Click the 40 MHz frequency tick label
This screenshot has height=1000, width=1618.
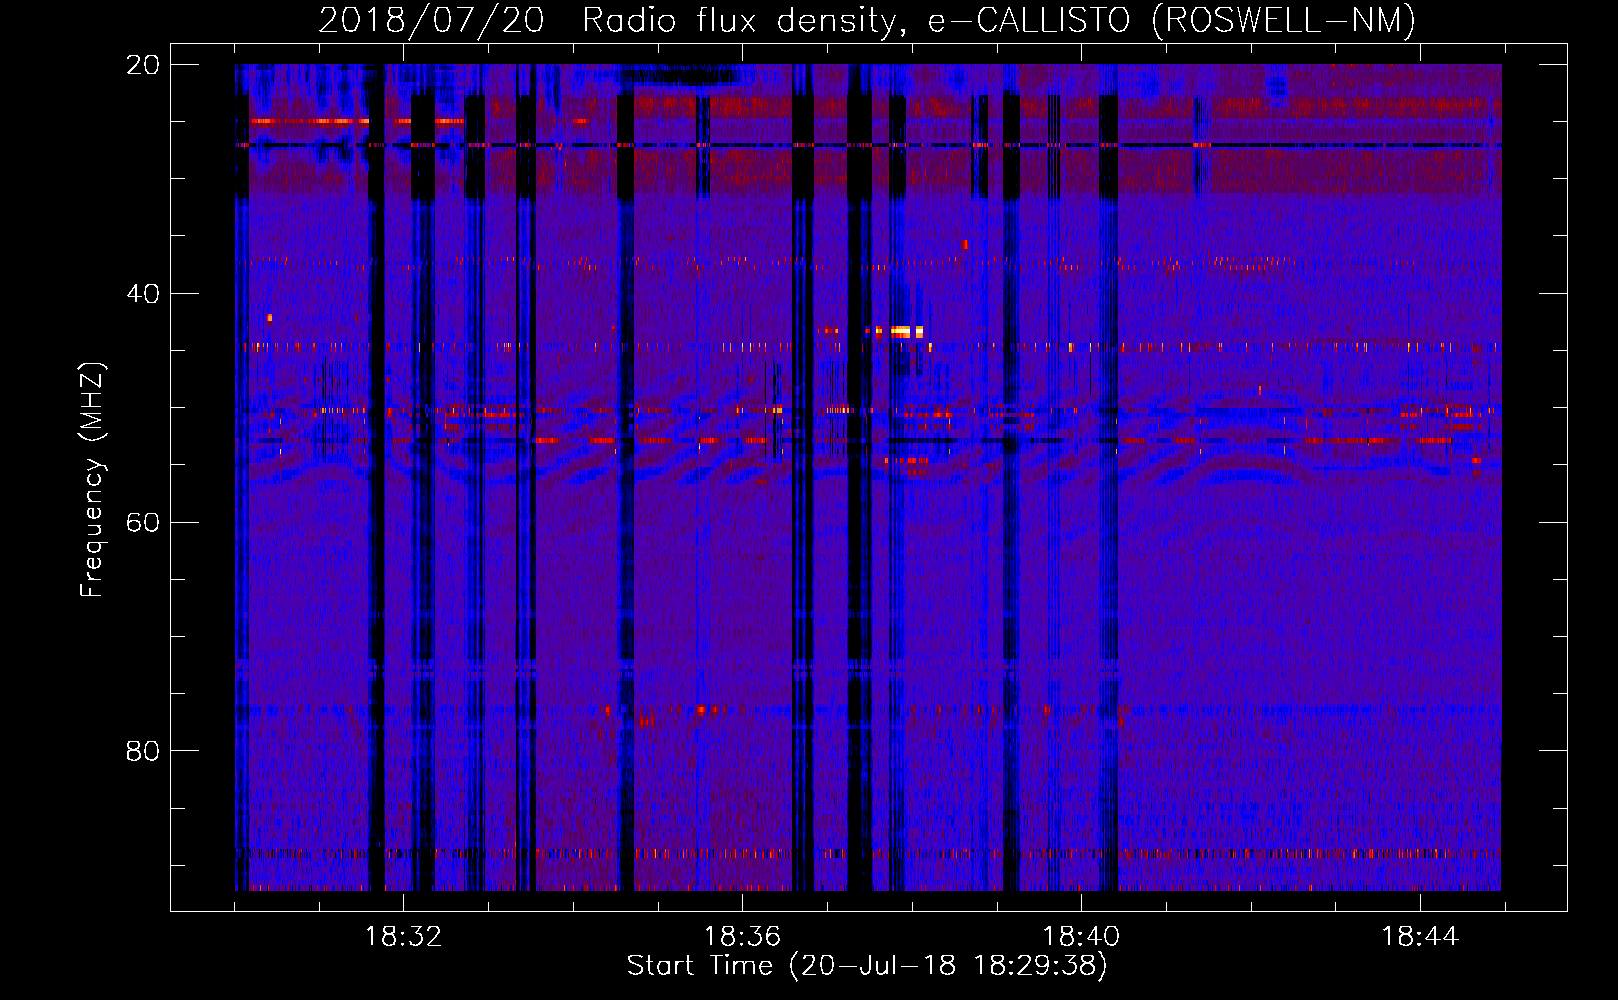point(142,294)
